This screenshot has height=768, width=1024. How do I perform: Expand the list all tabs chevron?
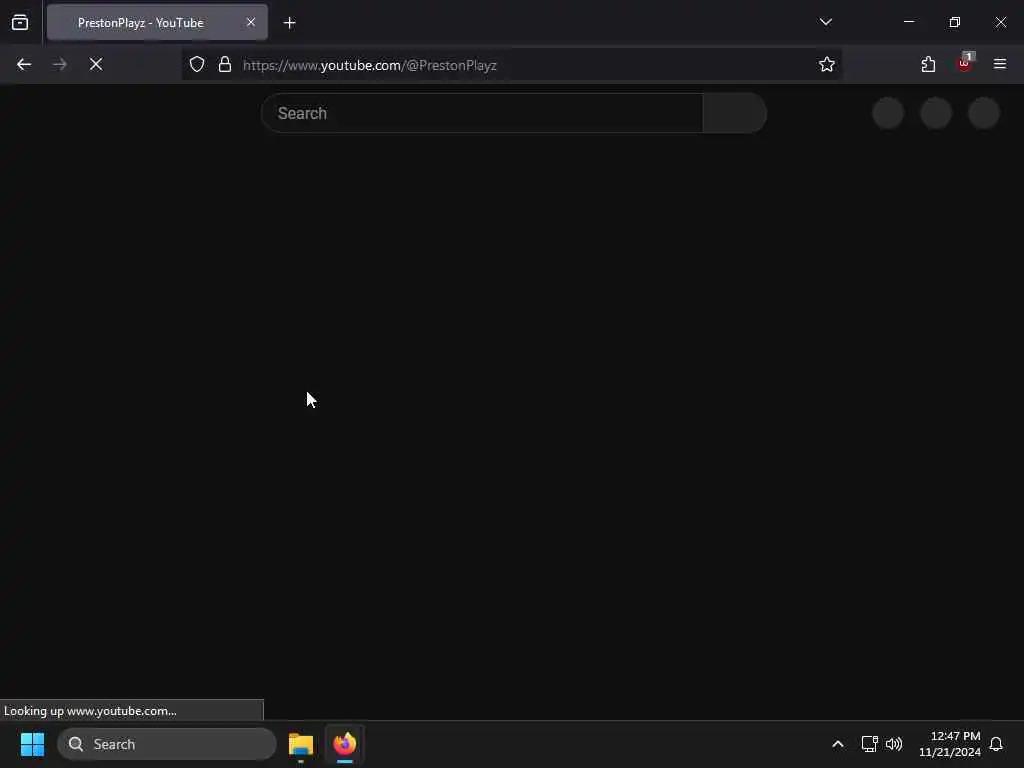pyautogui.click(x=825, y=22)
